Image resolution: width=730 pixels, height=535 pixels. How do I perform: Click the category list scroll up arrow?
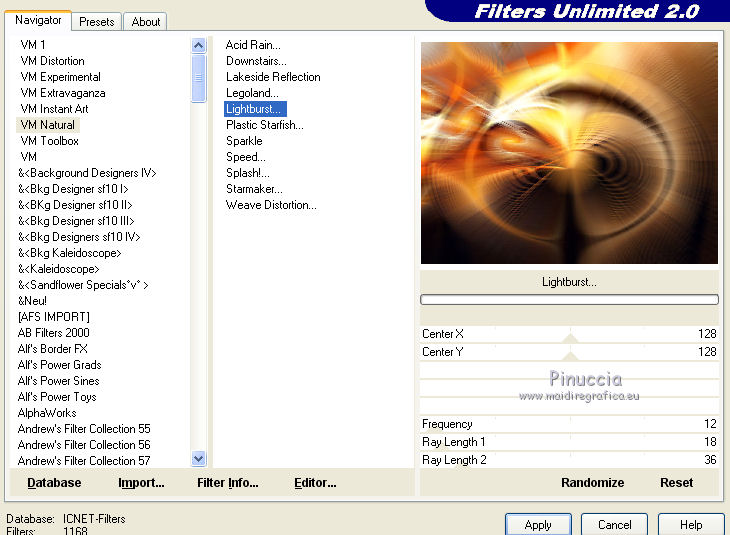(x=198, y=45)
